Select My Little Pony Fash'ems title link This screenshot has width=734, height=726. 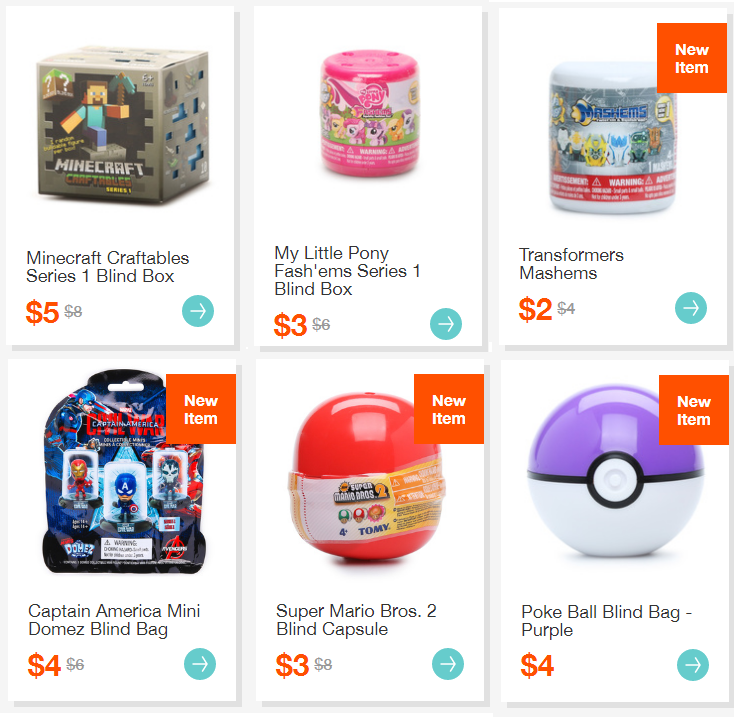coord(347,271)
